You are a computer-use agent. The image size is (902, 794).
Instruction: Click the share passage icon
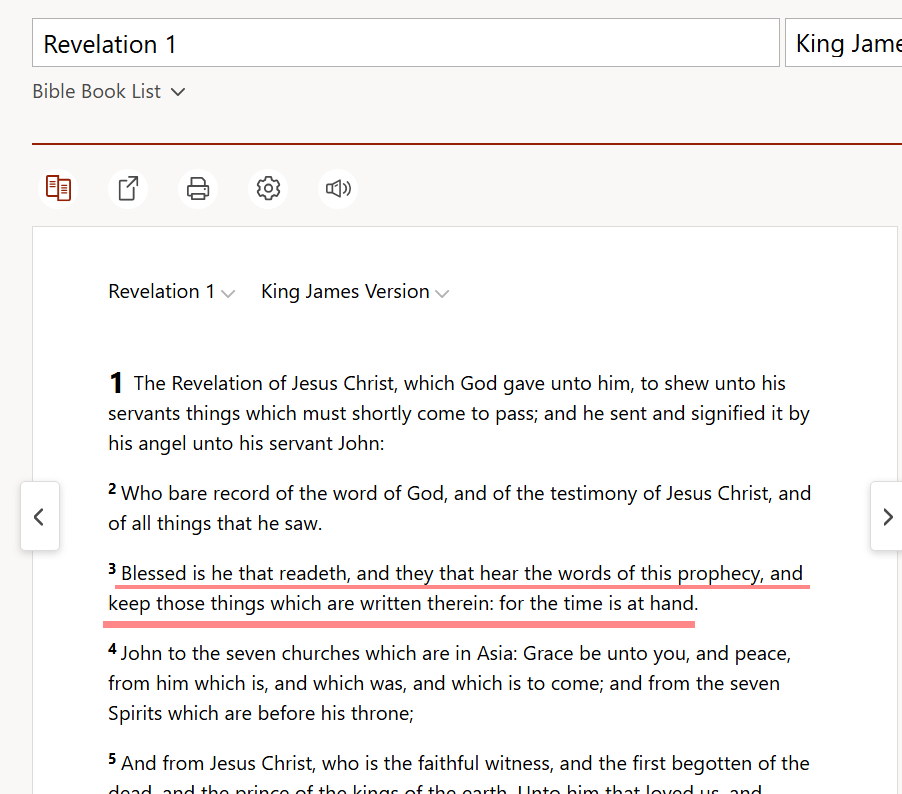(128, 189)
